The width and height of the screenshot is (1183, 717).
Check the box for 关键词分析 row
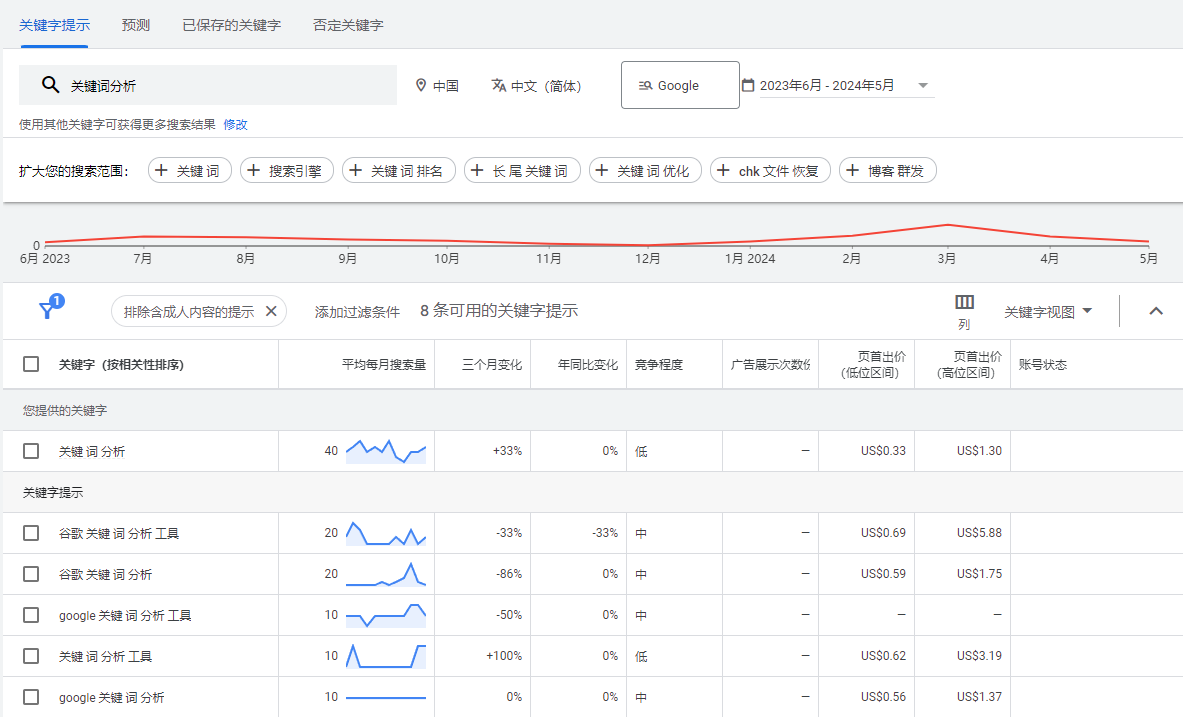coord(31,451)
